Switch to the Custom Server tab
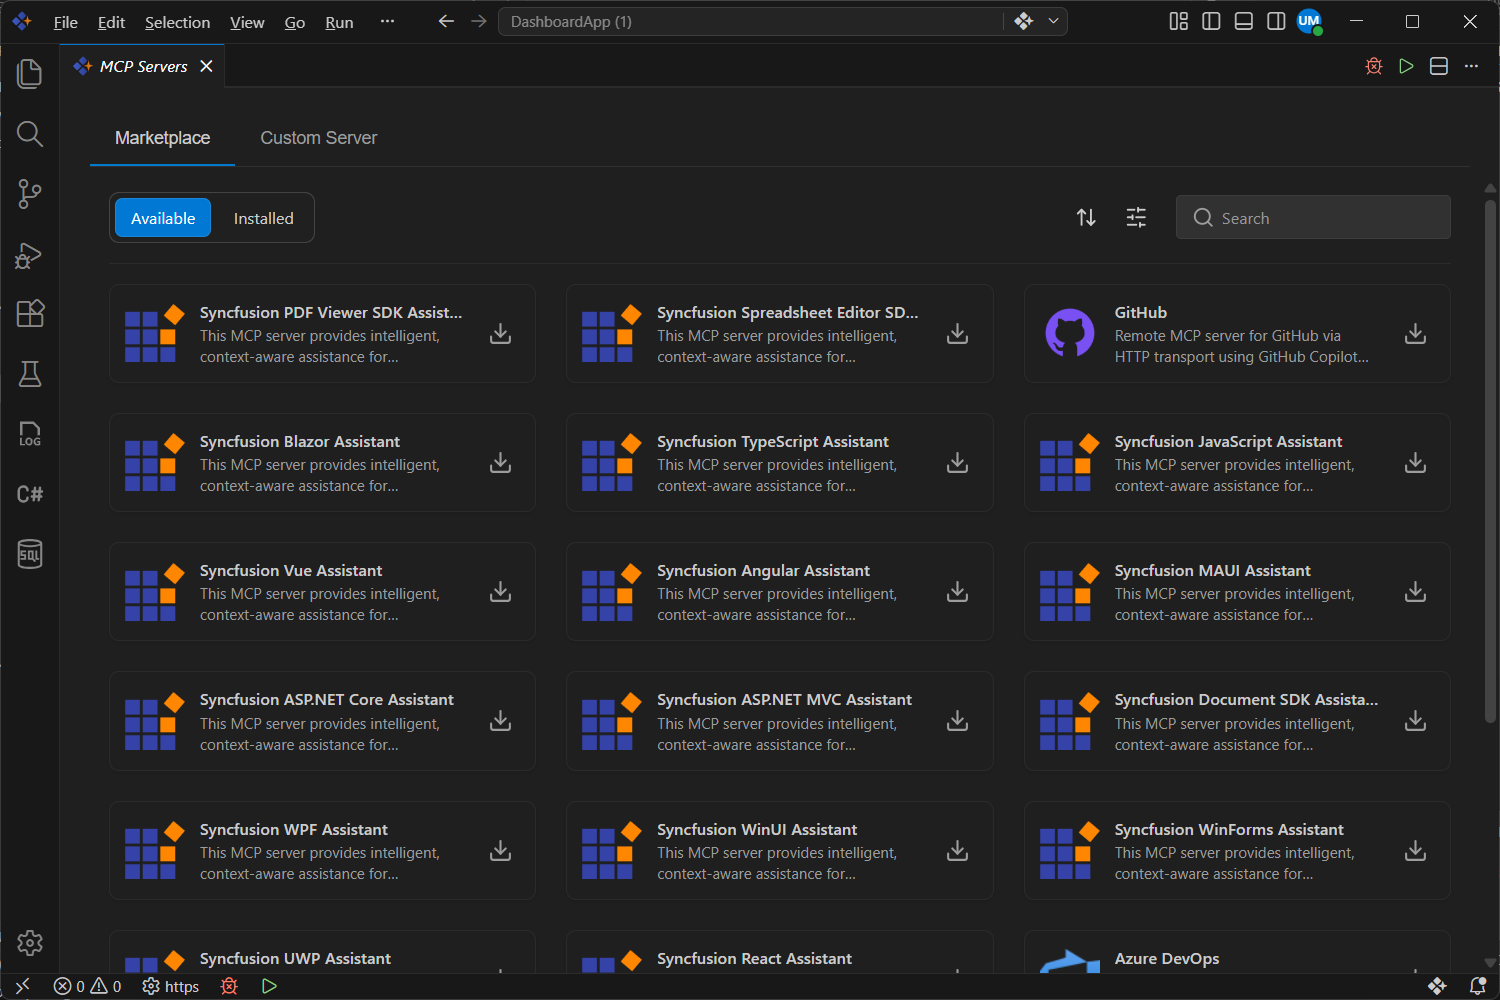 point(319,138)
